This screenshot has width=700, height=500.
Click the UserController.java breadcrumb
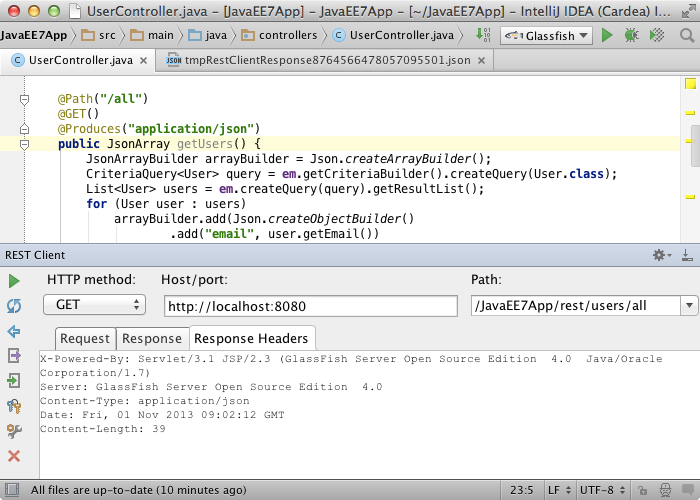(394, 35)
